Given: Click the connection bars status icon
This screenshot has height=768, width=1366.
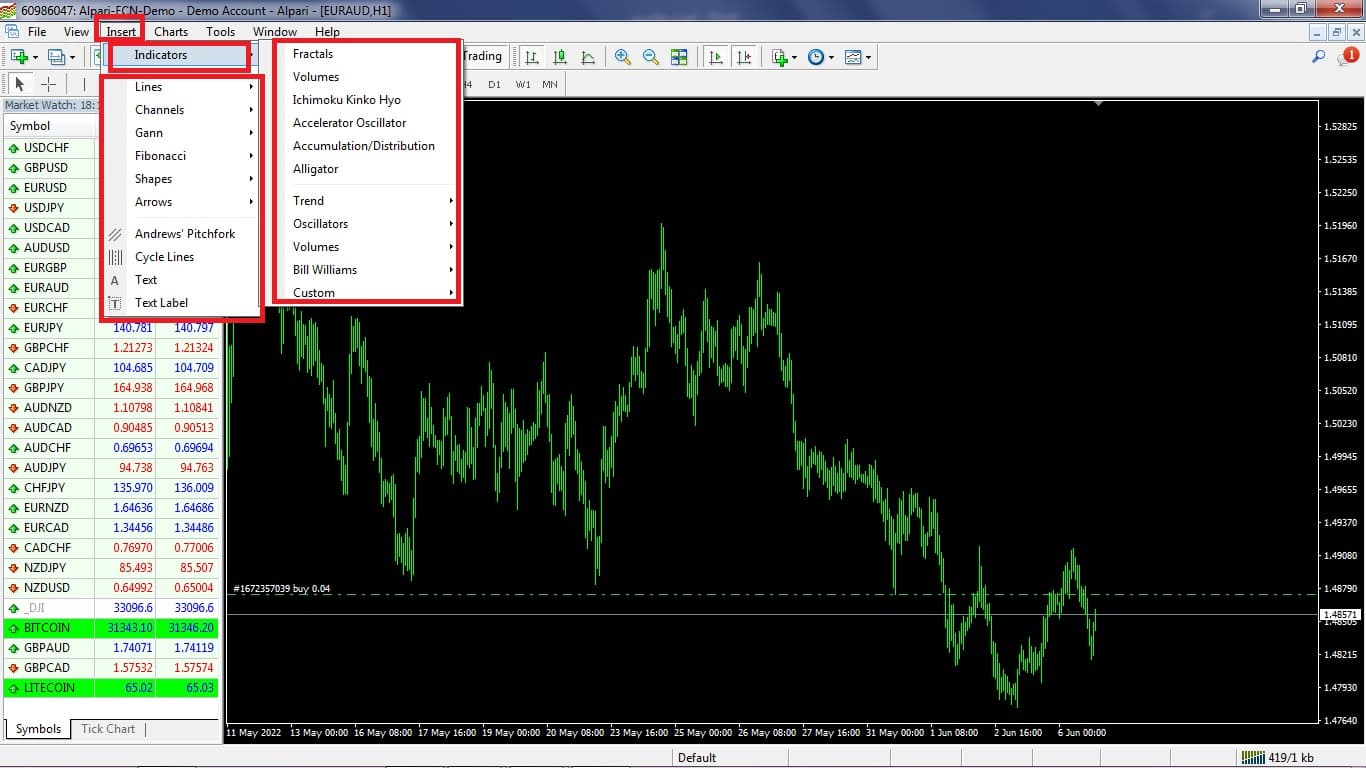Looking at the screenshot, I should pyautogui.click(x=1254, y=757).
